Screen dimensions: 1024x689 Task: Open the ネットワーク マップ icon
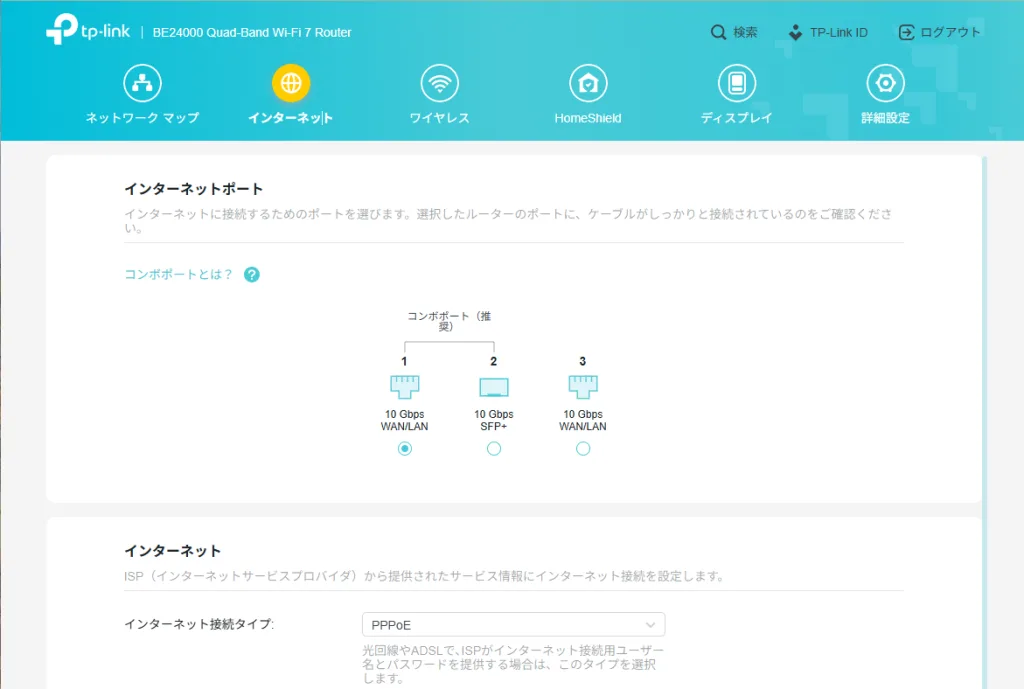[142, 83]
